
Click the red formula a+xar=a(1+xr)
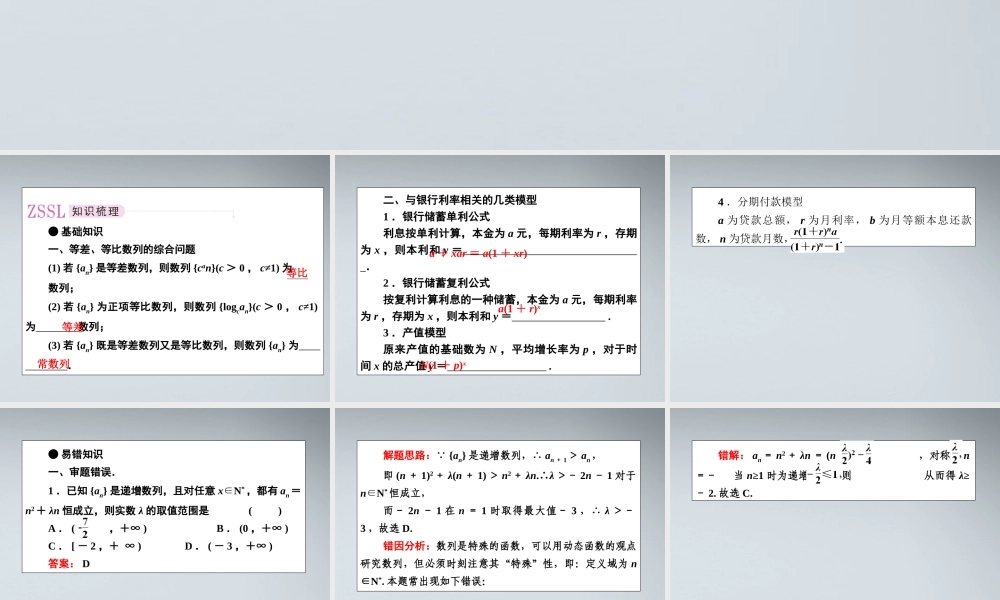coord(478,253)
